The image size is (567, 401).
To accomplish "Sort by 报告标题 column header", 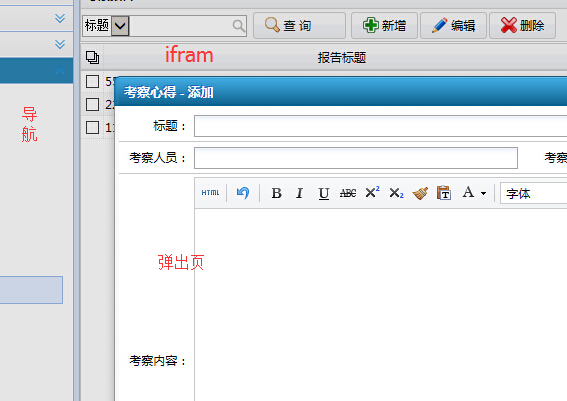I will tap(342, 57).
